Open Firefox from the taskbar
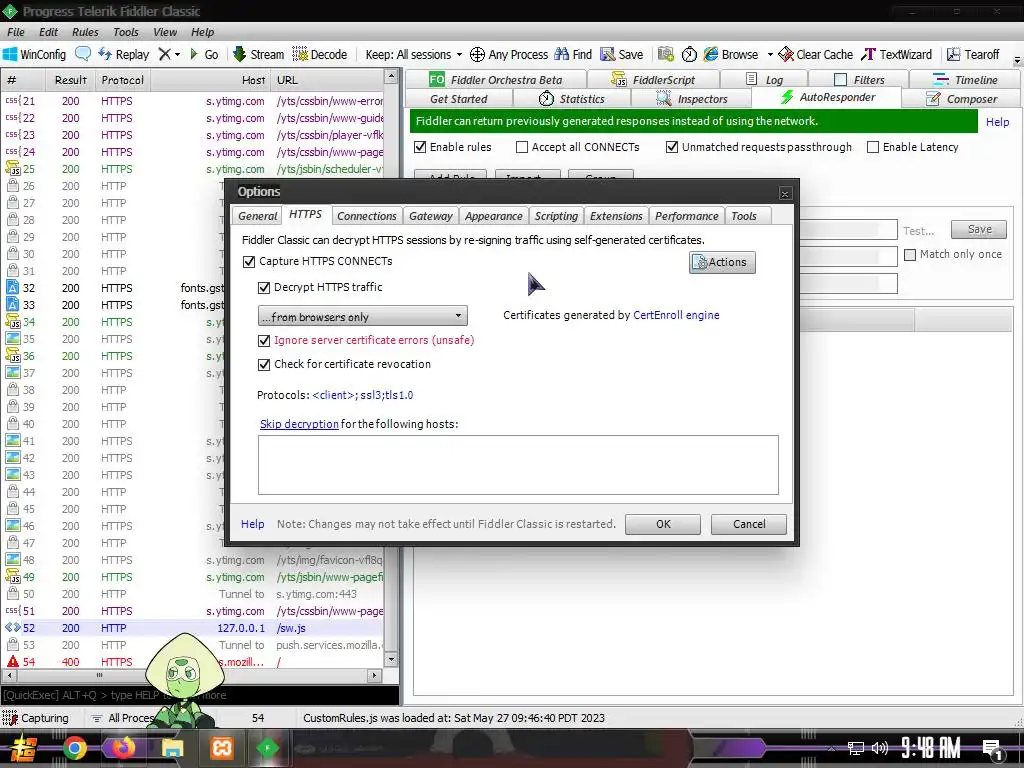 tap(123, 748)
